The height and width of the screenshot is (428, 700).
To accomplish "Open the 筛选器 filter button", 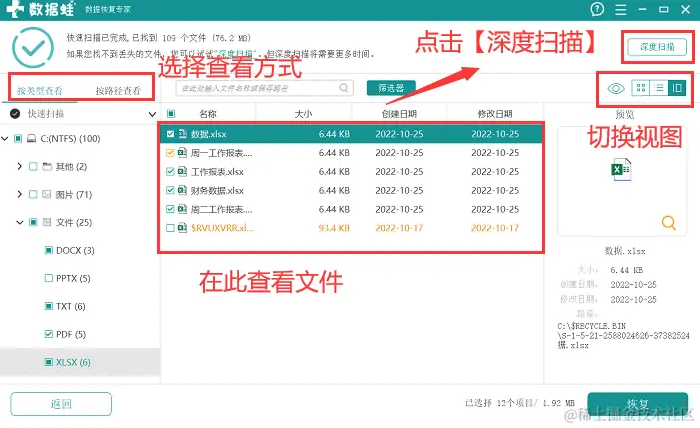I will pyautogui.click(x=391, y=88).
